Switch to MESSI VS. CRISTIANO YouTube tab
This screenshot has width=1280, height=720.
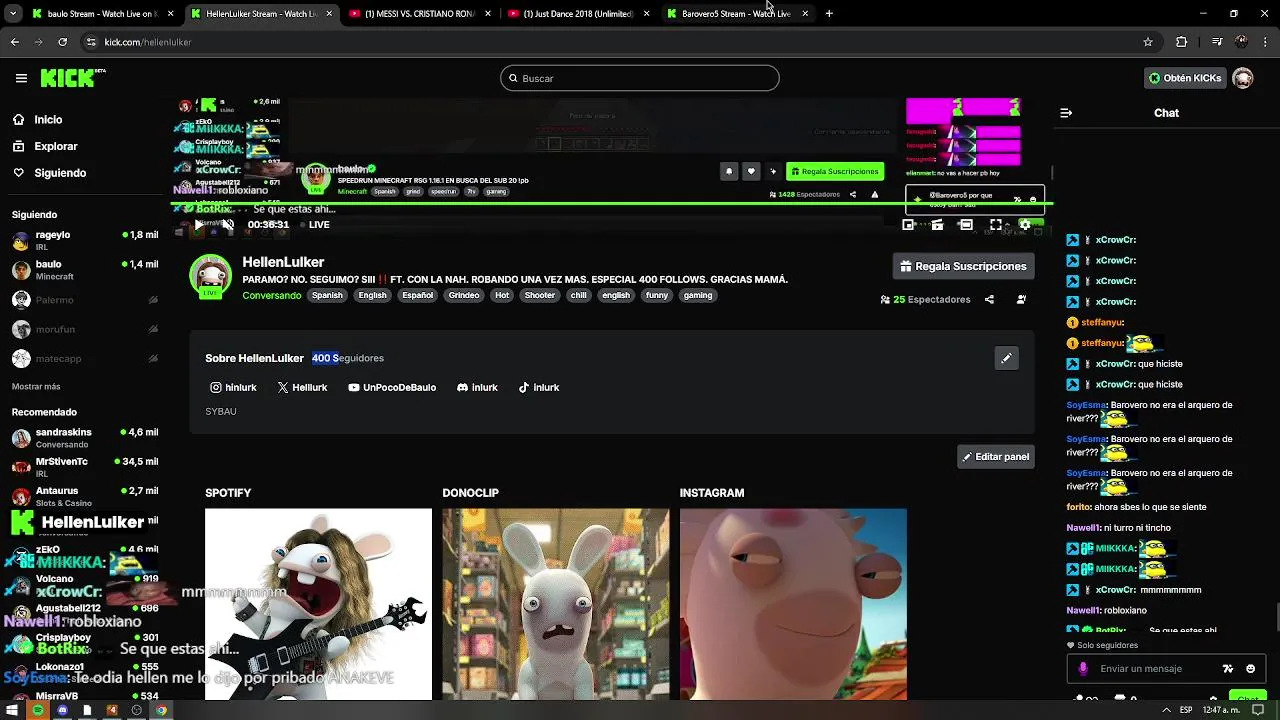(x=419, y=14)
